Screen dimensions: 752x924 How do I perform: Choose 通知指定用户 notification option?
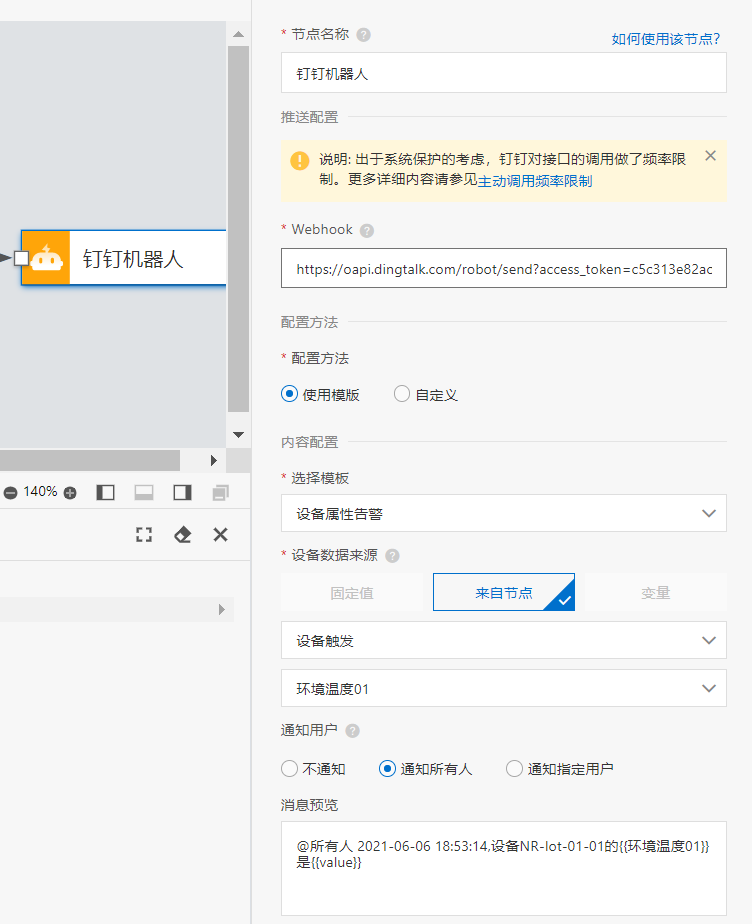[514, 768]
